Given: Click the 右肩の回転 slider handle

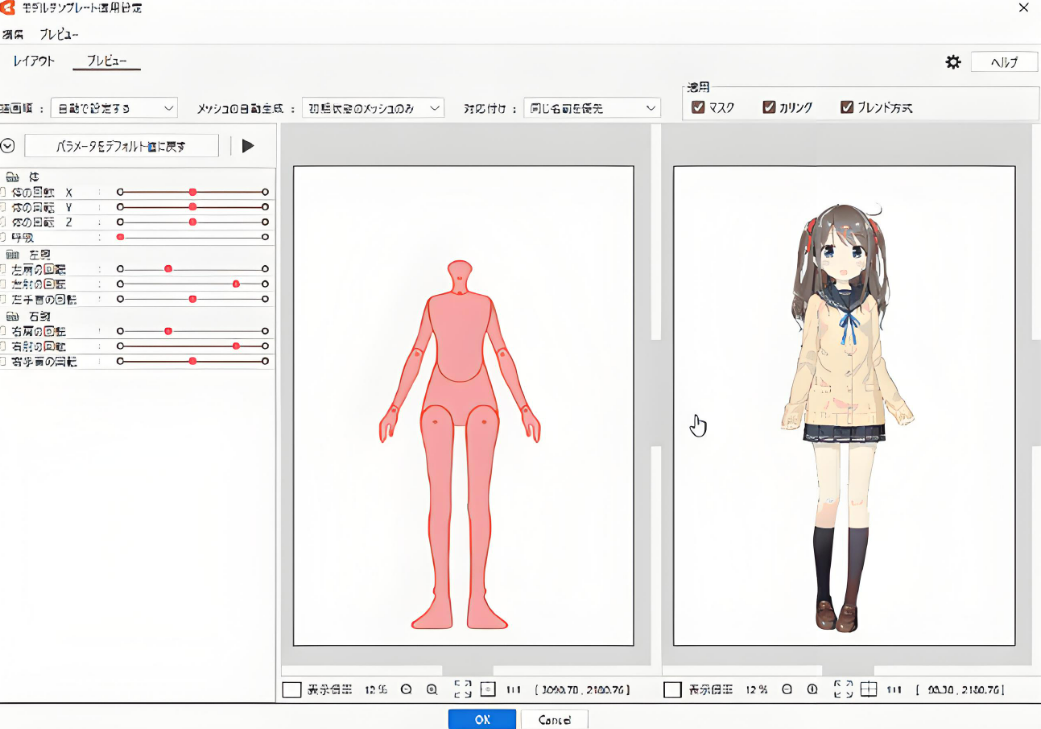Looking at the screenshot, I should [168, 331].
